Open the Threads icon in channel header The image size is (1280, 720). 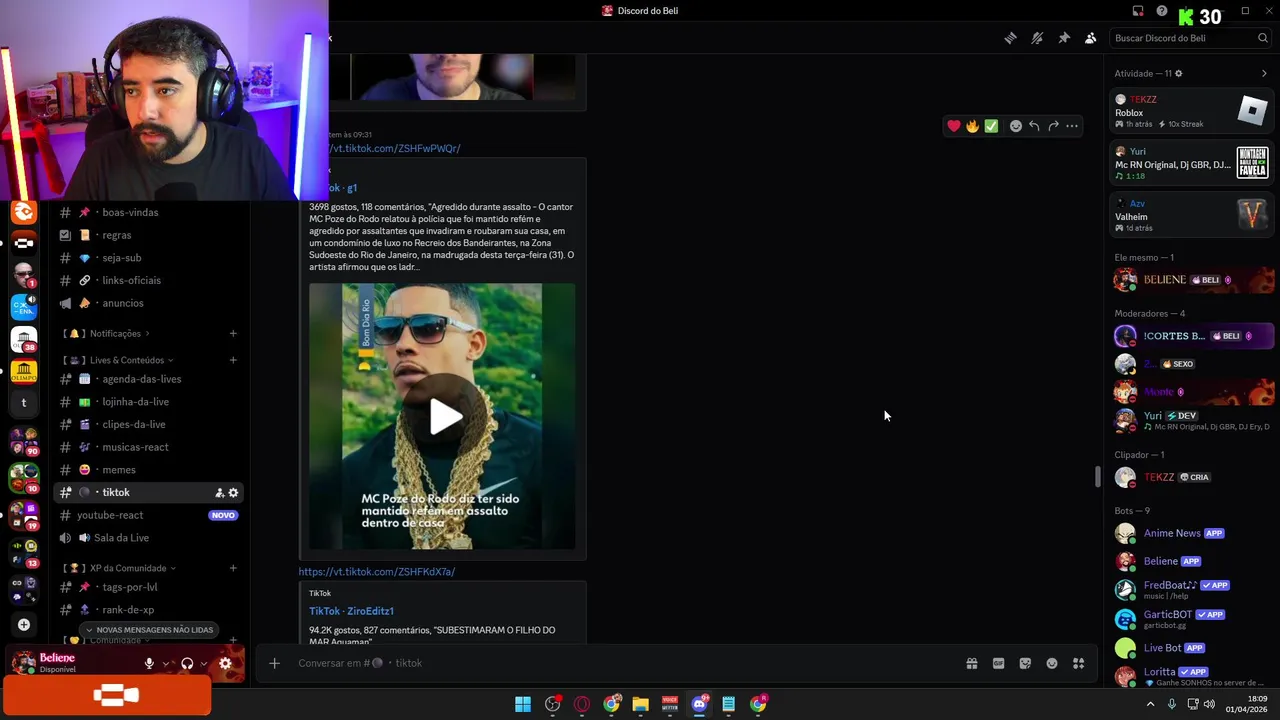(x=1010, y=38)
